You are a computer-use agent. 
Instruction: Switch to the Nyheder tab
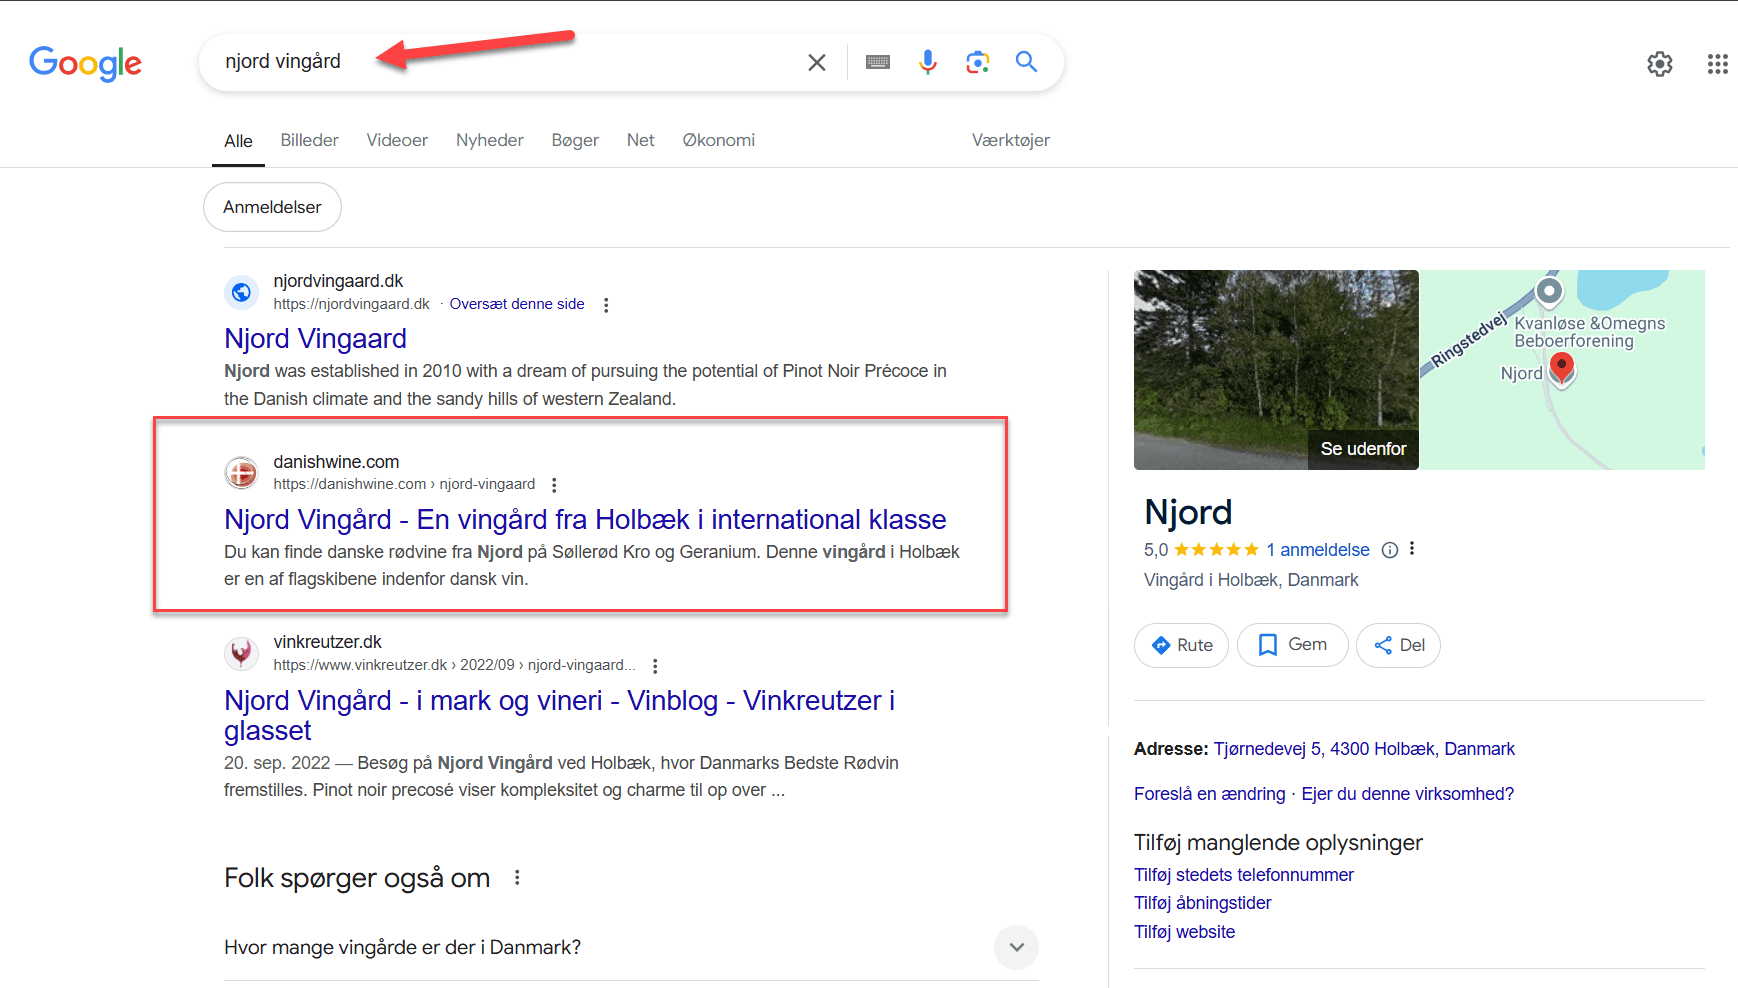click(x=489, y=140)
